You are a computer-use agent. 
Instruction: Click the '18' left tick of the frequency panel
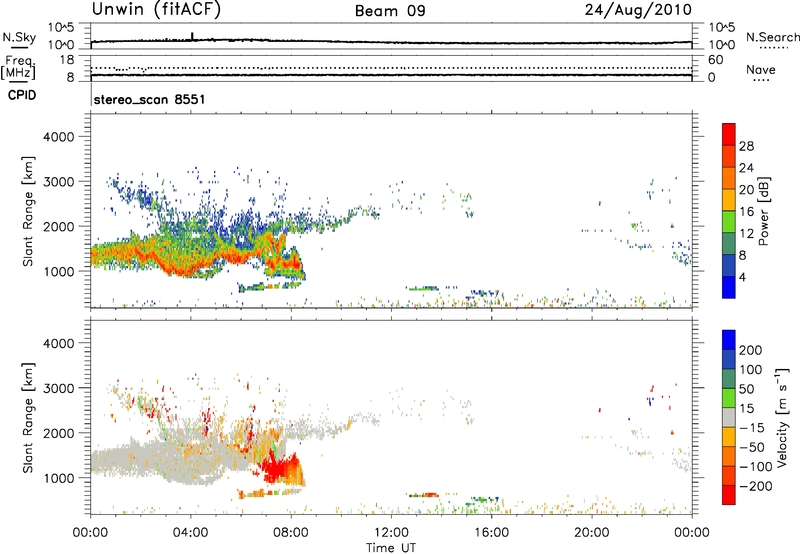(67, 60)
